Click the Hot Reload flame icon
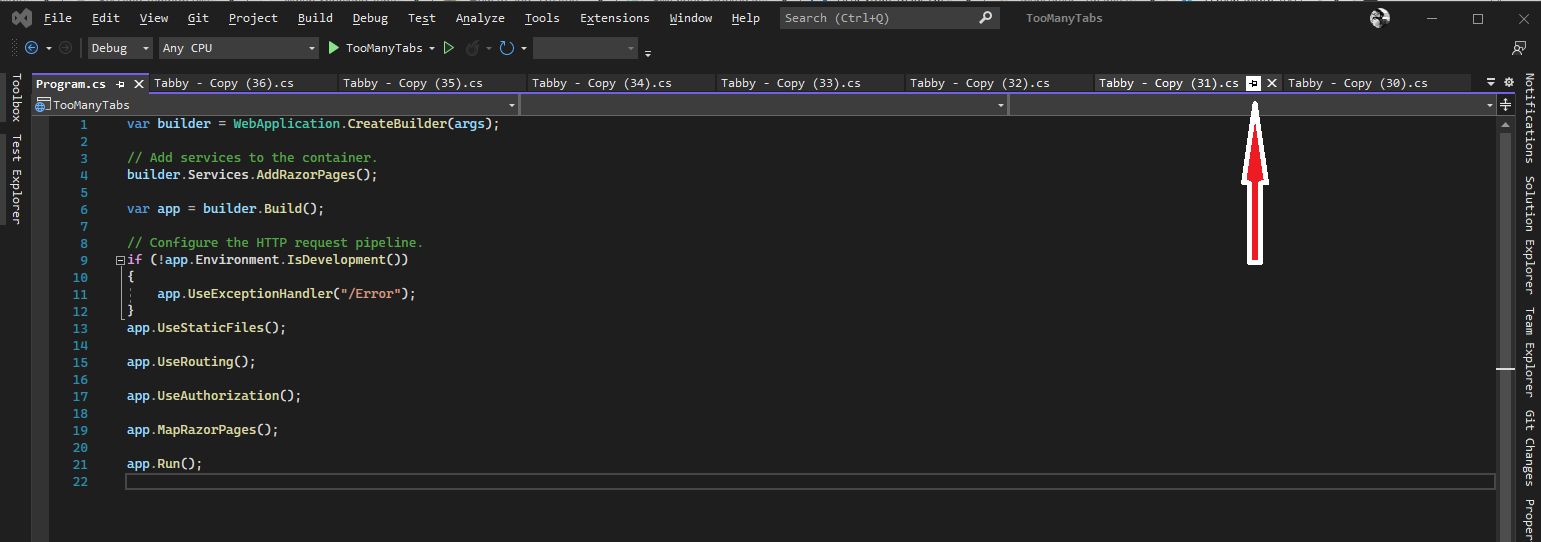Image resolution: width=1541 pixels, height=542 pixels. click(473, 48)
